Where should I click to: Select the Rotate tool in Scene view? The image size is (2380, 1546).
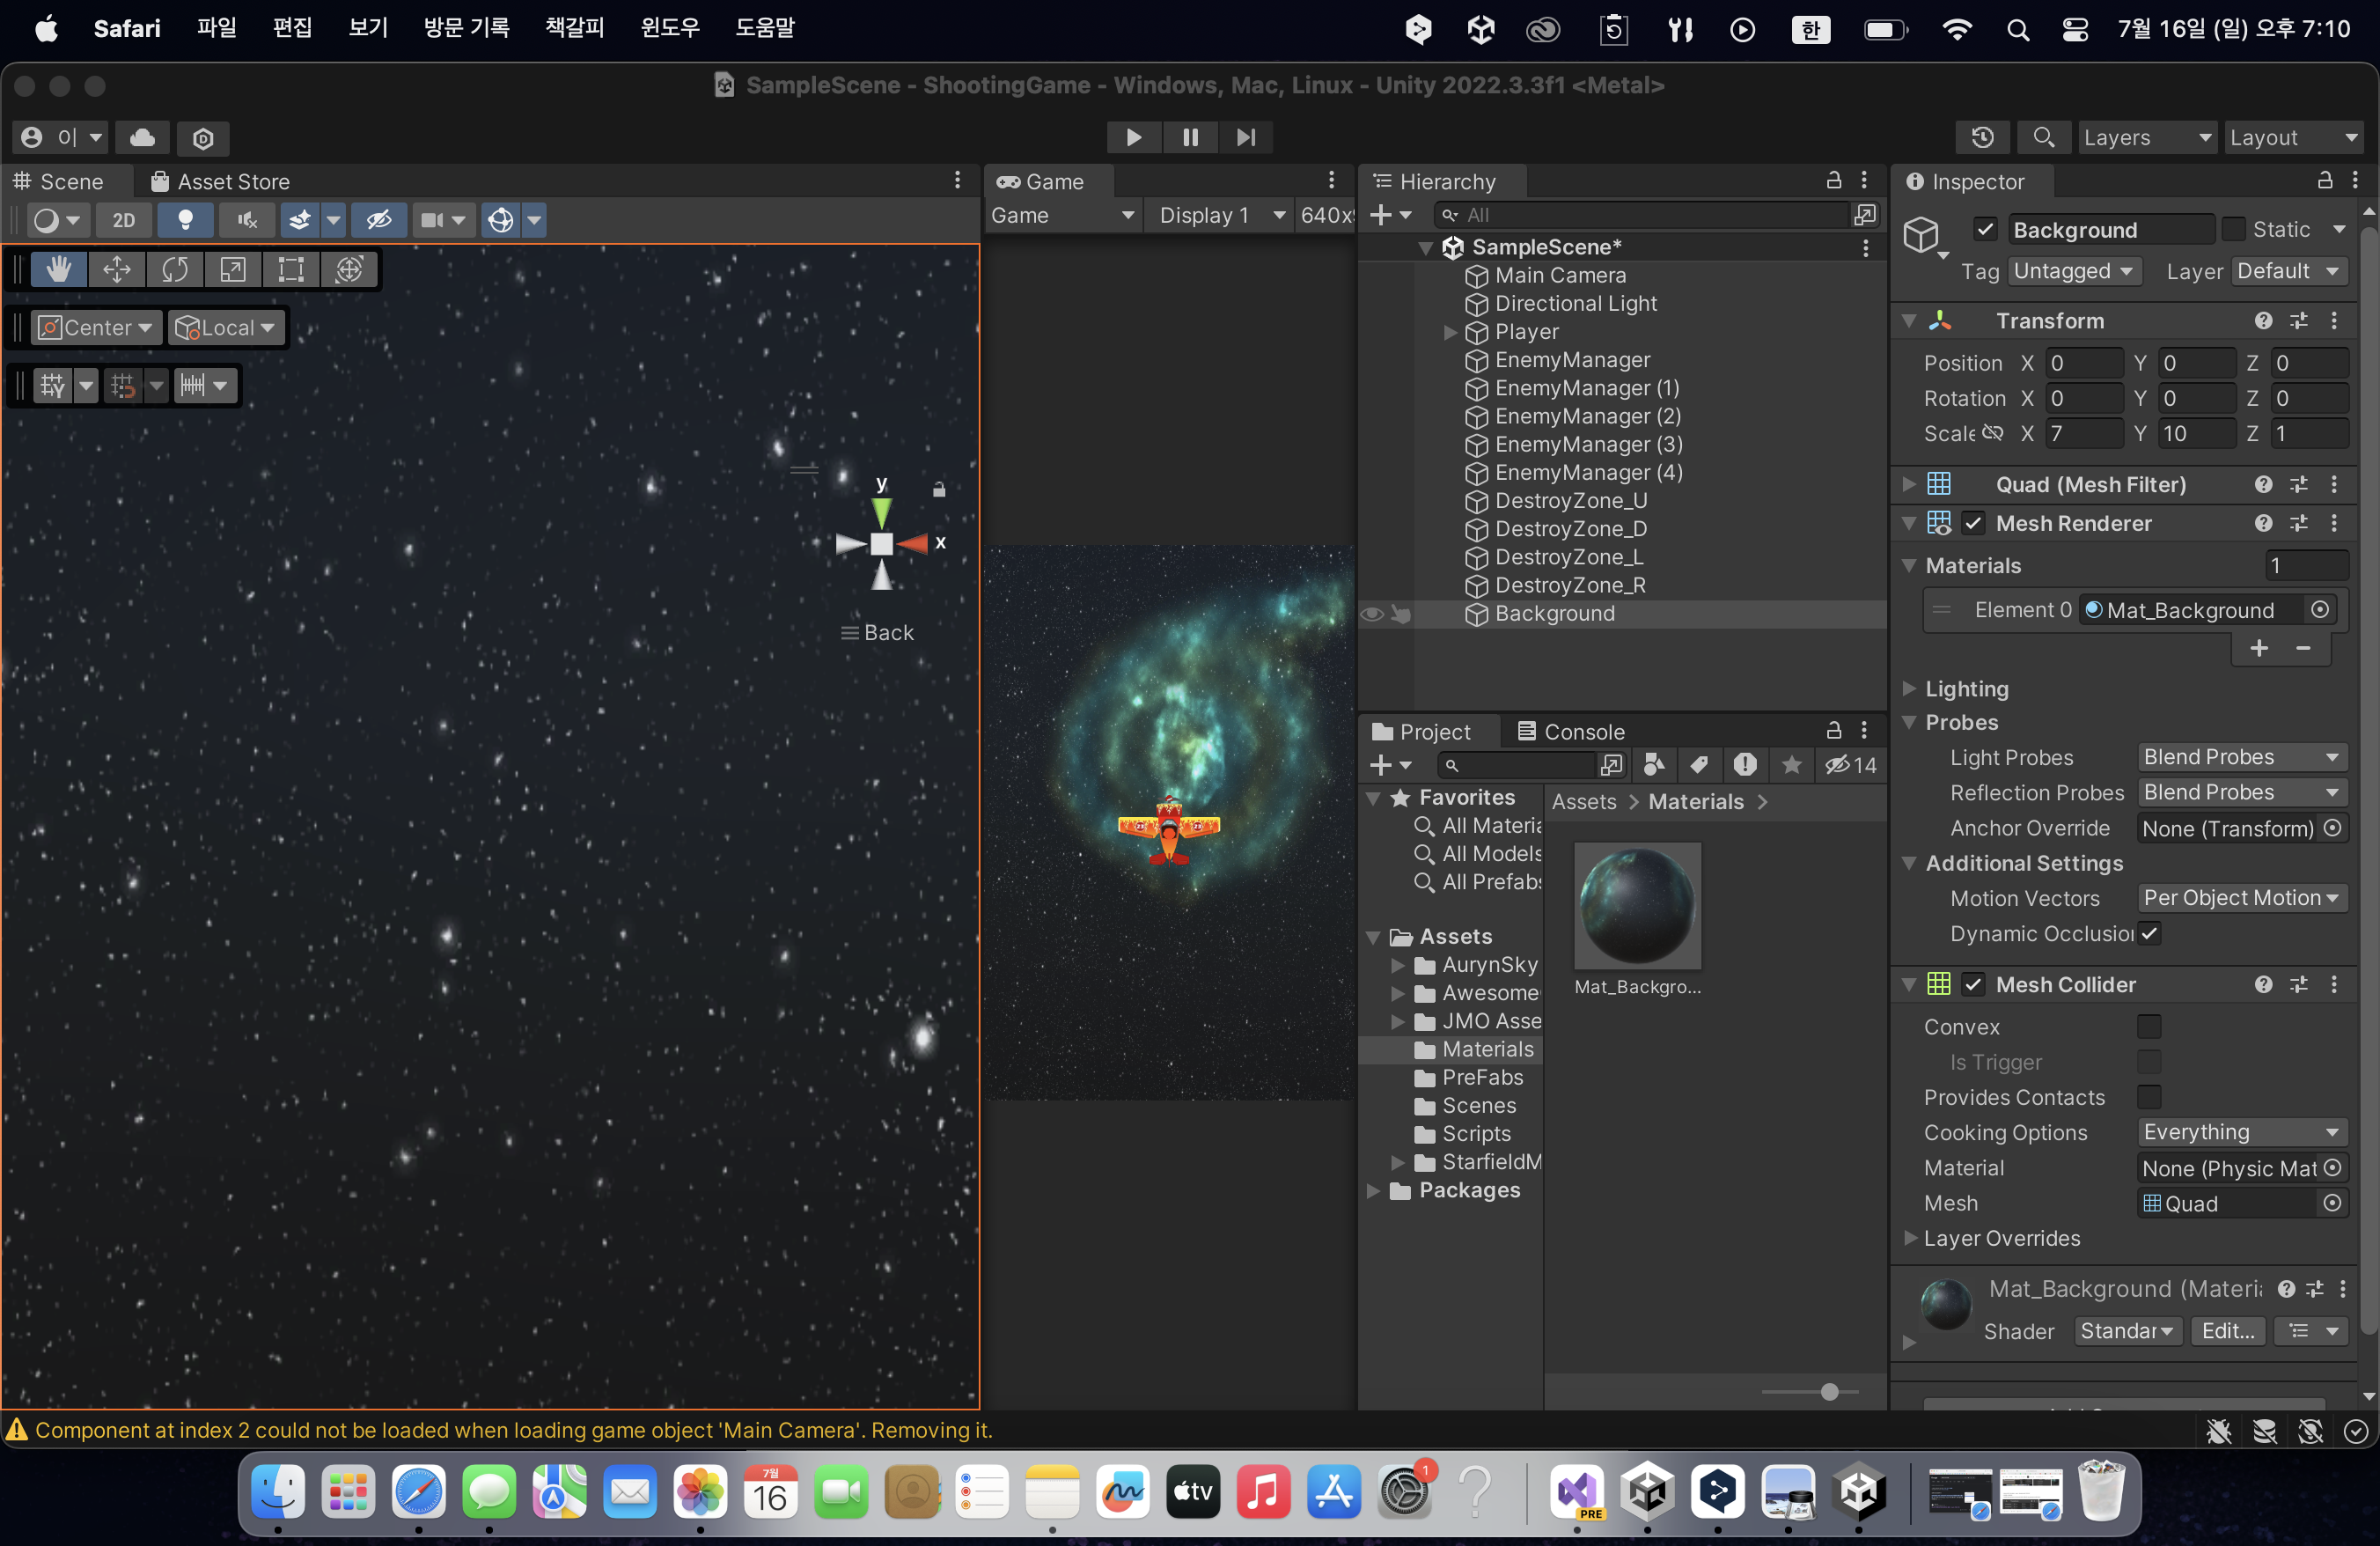[175, 269]
